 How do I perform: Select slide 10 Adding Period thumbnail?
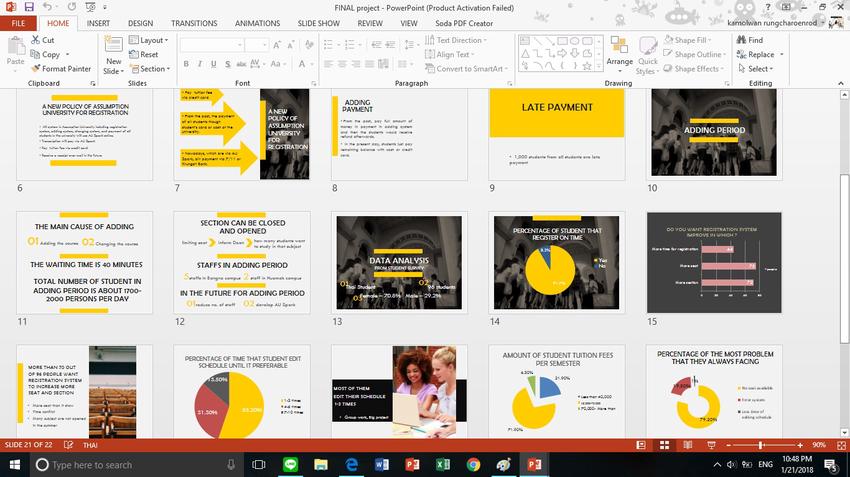(x=714, y=133)
